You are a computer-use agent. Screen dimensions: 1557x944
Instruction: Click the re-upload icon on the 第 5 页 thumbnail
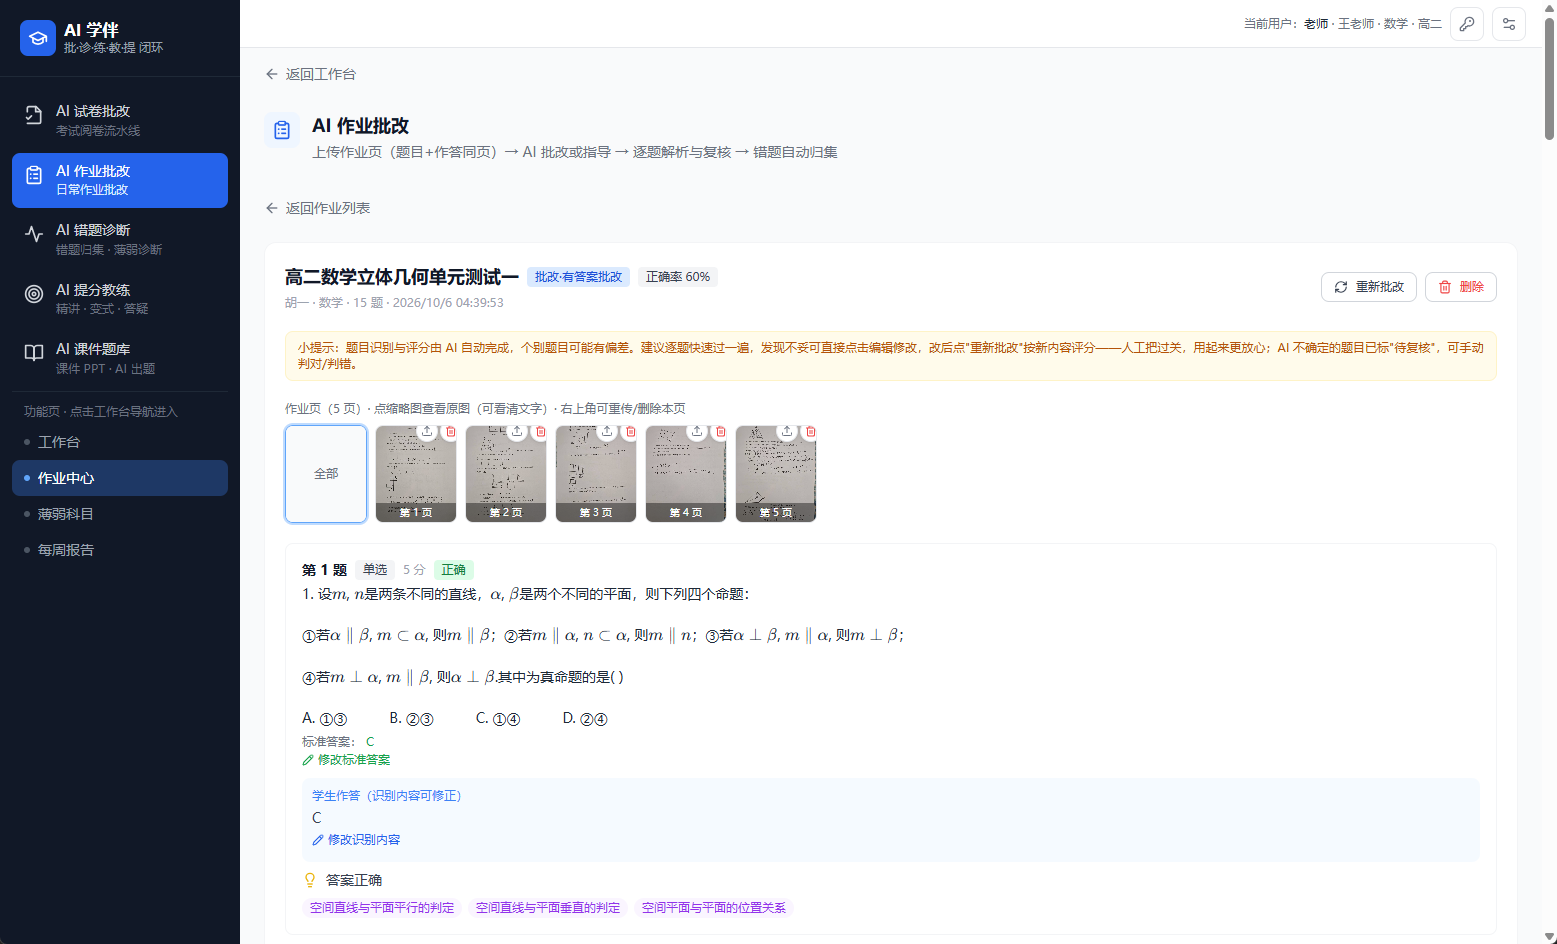[787, 431]
